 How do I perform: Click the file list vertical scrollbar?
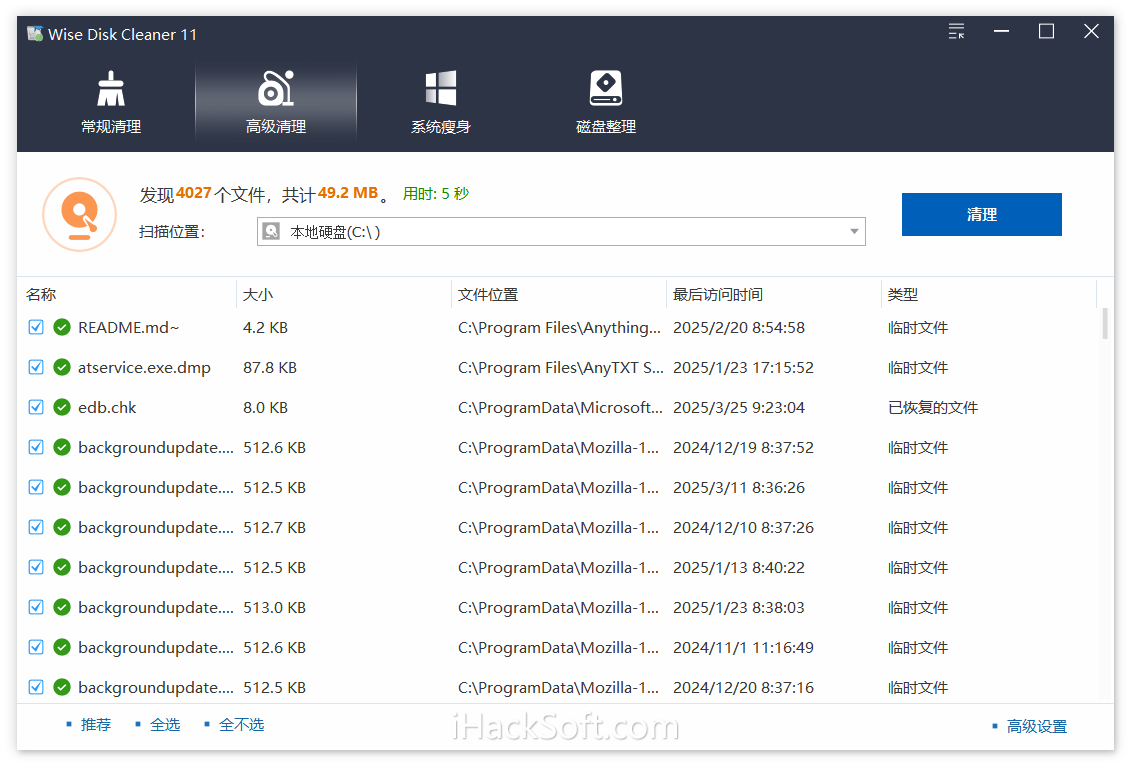pos(1104,324)
